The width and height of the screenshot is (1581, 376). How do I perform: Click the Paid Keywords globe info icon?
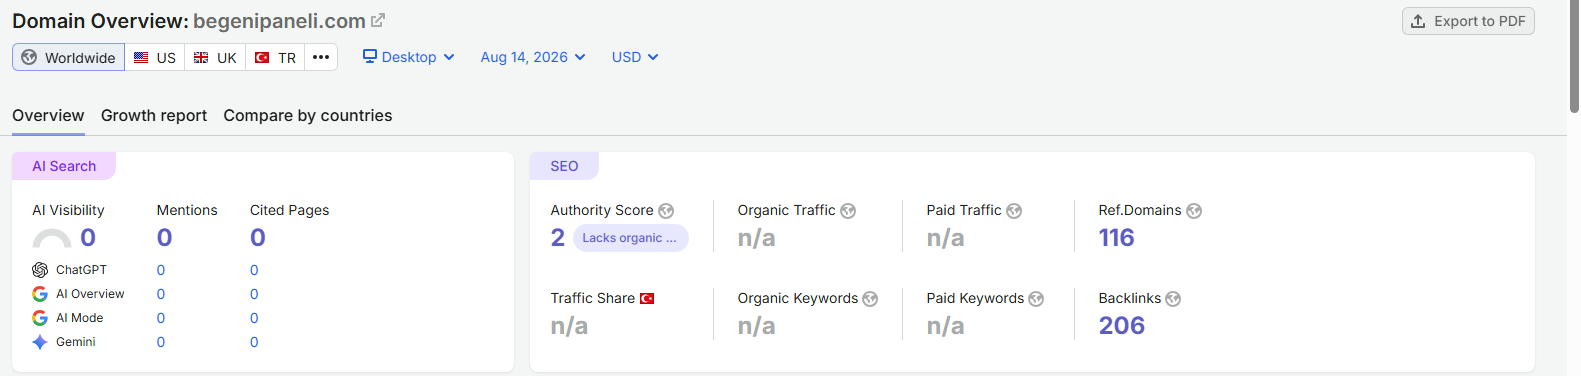(x=1036, y=299)
